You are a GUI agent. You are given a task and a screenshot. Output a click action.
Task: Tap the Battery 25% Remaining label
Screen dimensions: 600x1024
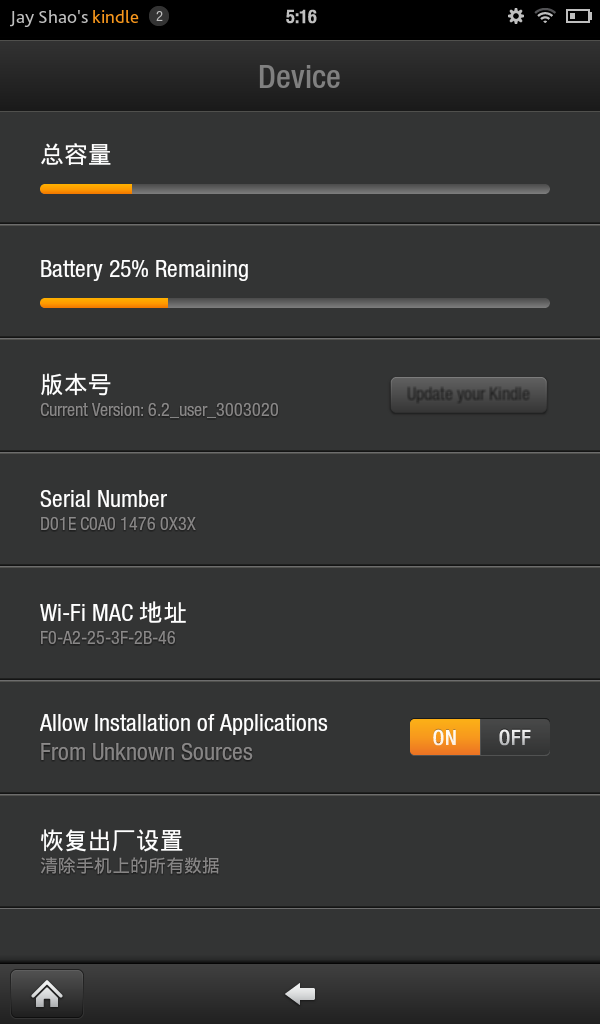144,269
